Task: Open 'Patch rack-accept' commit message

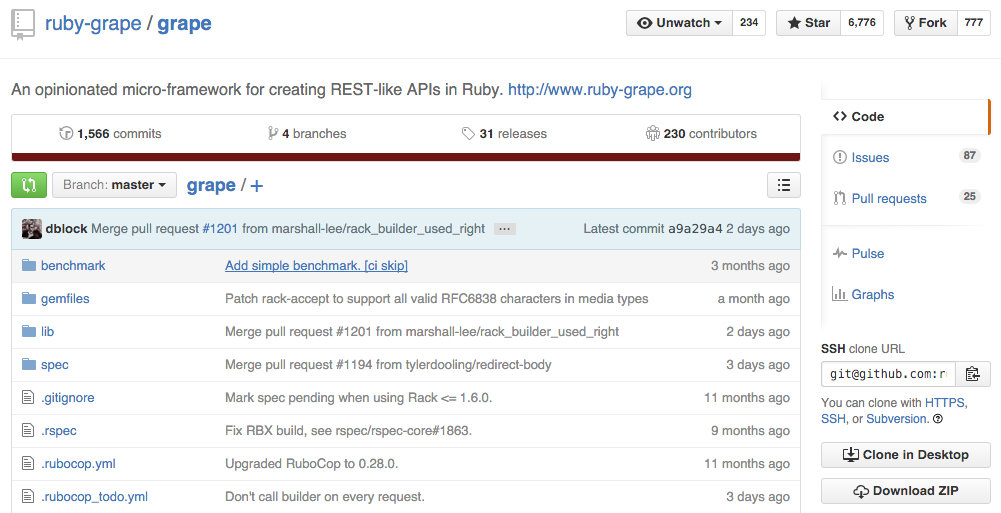Action: pyautogui.click(x=437, y=299)
